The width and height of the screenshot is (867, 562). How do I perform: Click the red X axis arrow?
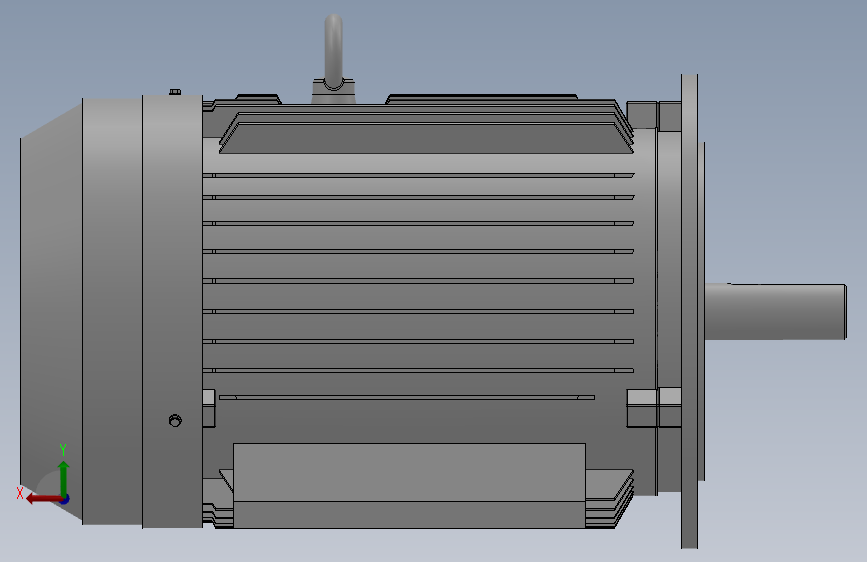pos(44,499)
